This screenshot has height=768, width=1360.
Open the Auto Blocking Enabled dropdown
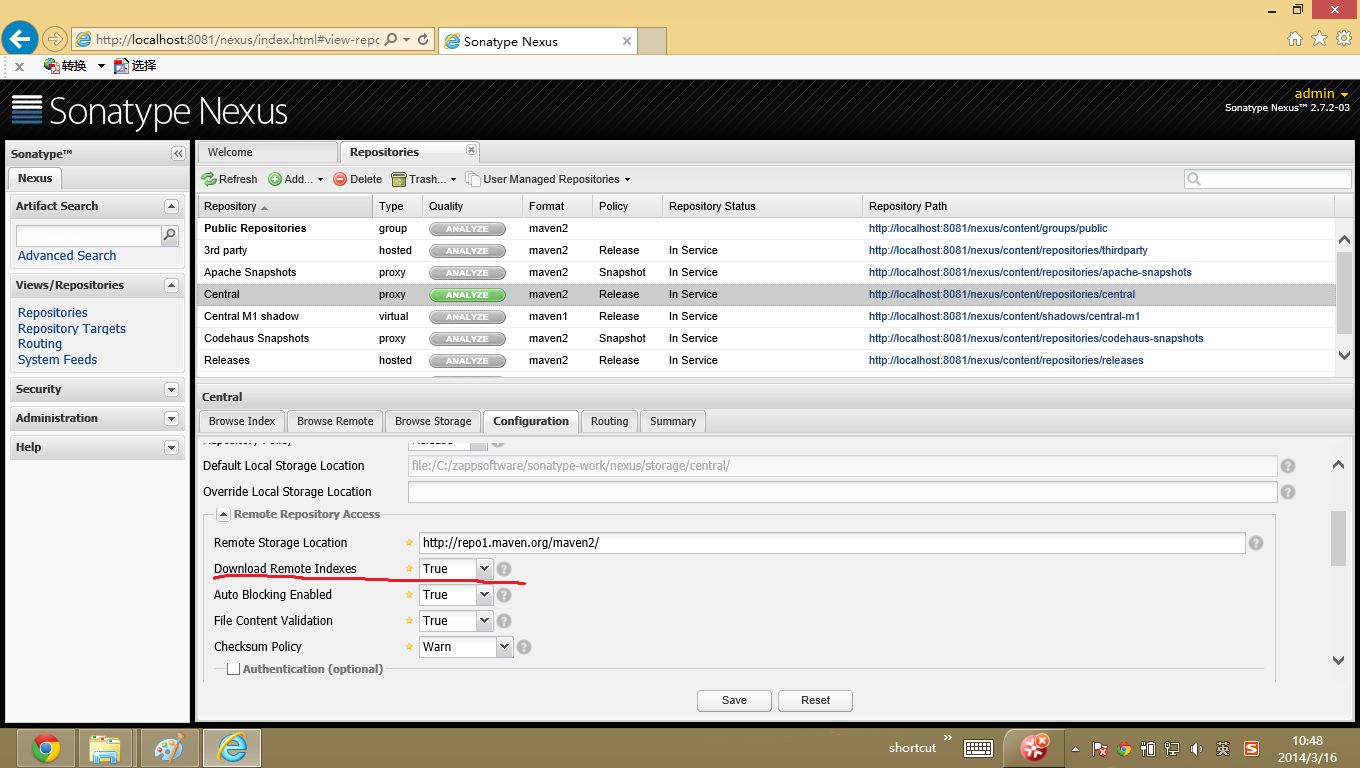pyautogui.click(x=485, y=595)
